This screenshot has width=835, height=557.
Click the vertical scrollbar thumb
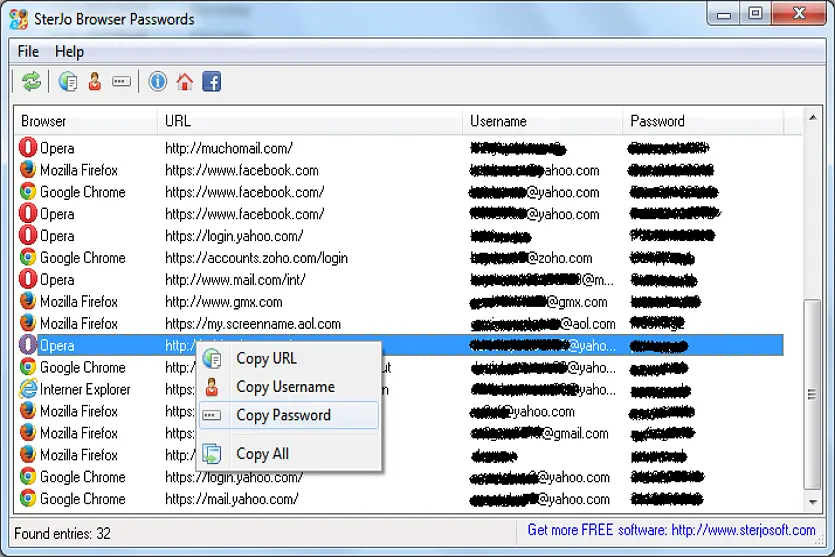click(813, 394)
